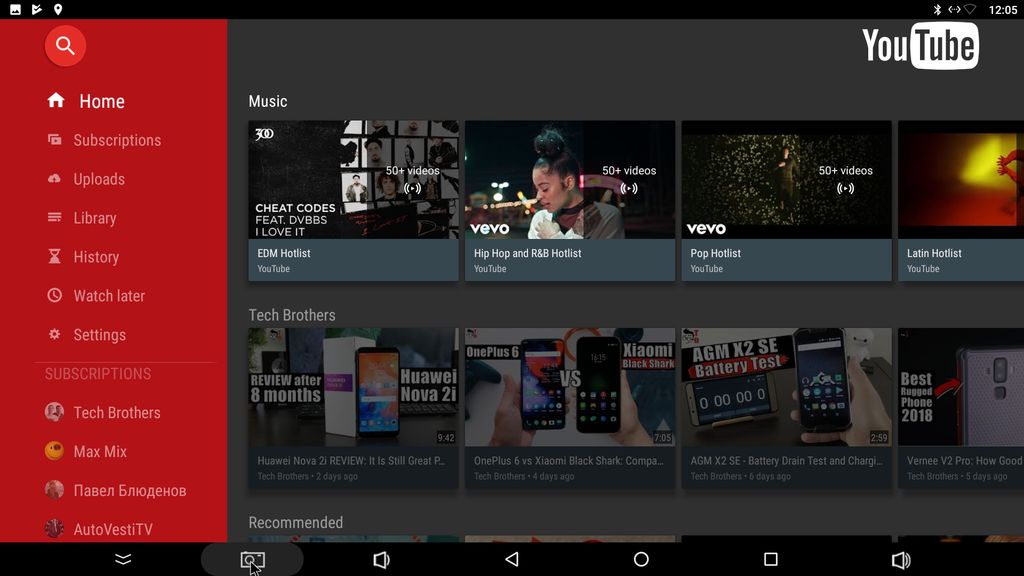Select Home in the sidebar
The image size is (1024, 576).
coord(101,101)
